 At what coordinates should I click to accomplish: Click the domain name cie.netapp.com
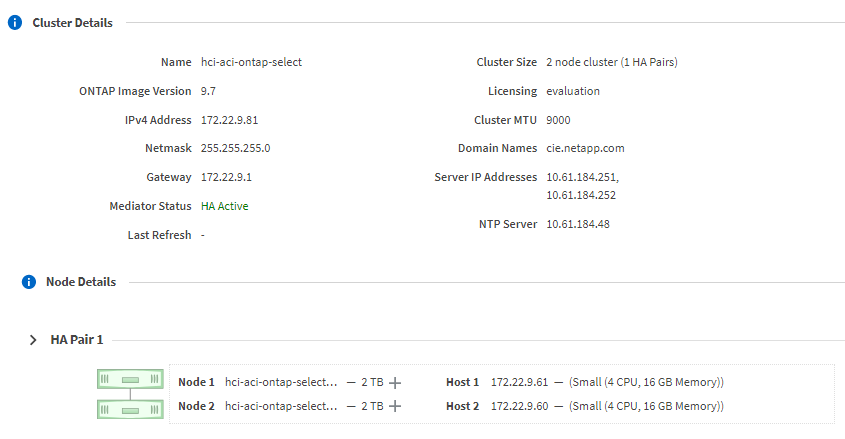(585, 148)
